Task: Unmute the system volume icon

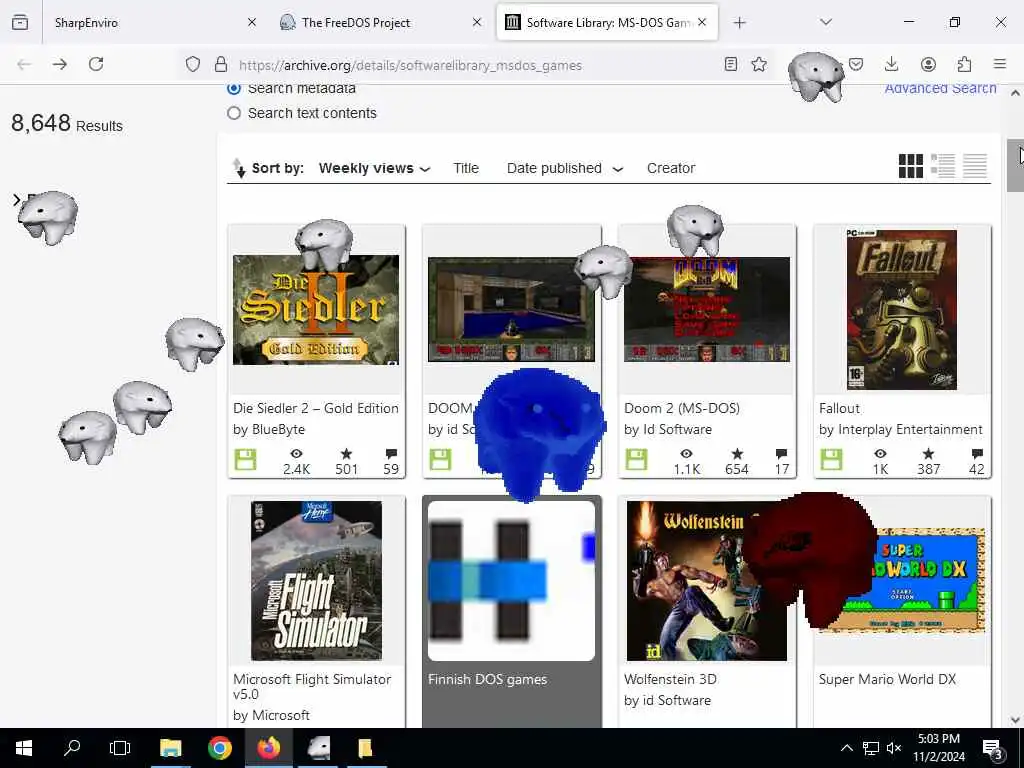Action: (894, 748)
